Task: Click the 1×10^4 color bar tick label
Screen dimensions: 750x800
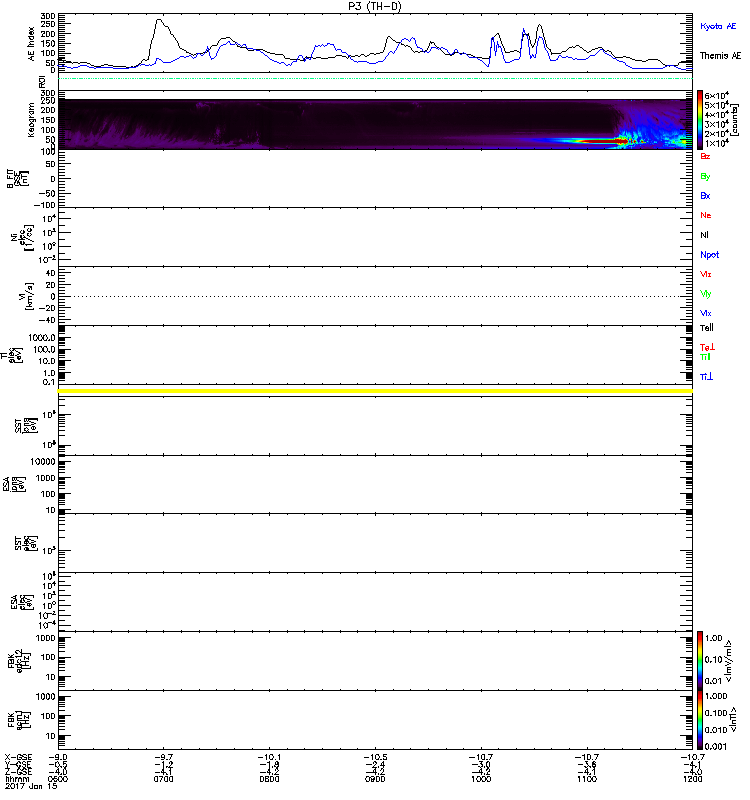Action: [717, 143]
